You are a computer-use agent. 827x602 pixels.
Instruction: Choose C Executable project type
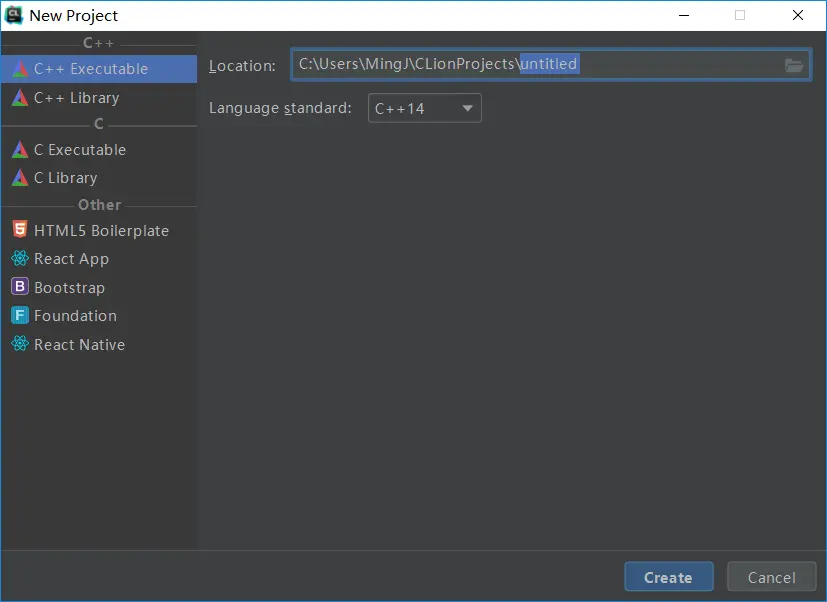[x=99, y=150]
